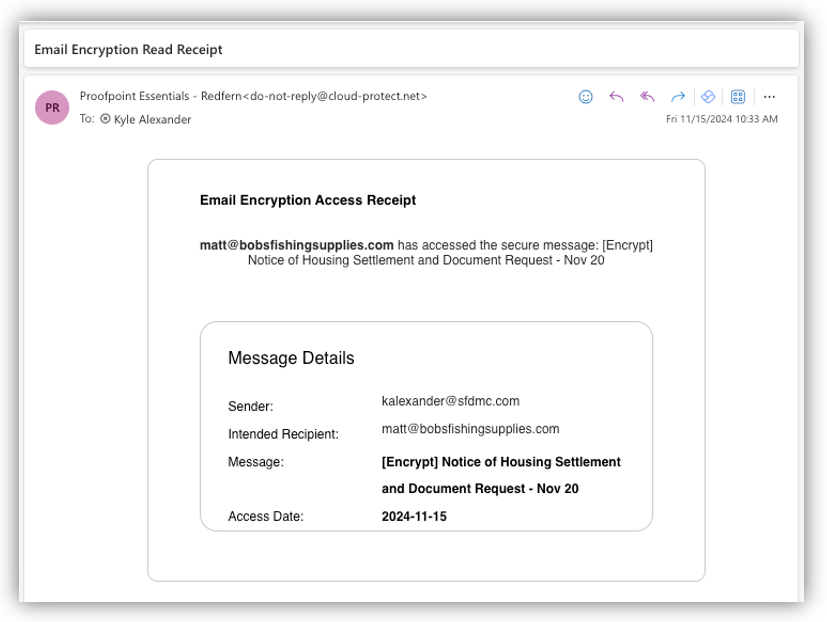Reply to the Proofpoint email

616,97
